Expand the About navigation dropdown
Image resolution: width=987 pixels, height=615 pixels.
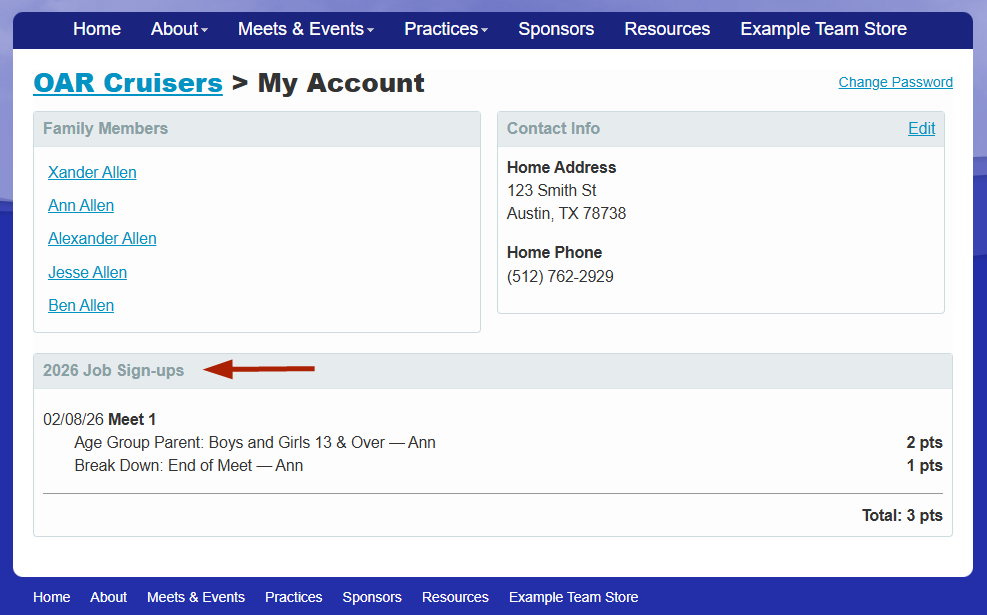178,29
